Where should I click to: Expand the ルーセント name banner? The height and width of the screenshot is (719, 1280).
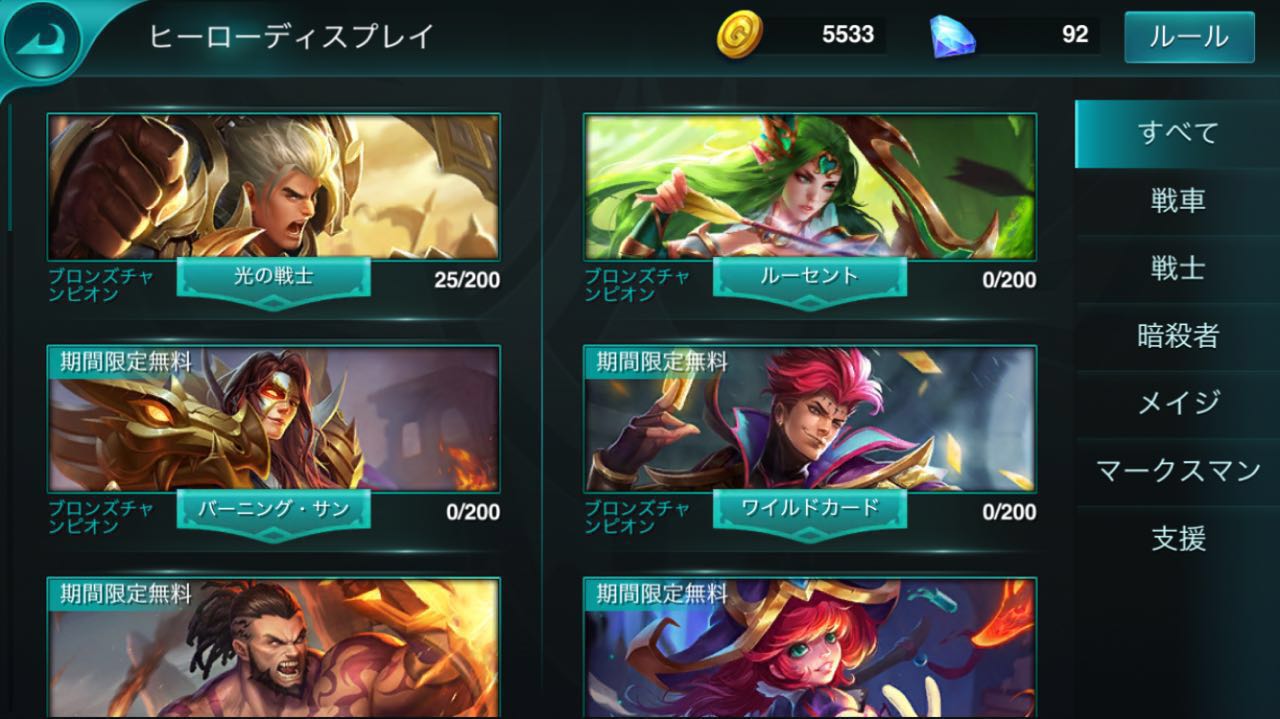(x=810, y=279)
